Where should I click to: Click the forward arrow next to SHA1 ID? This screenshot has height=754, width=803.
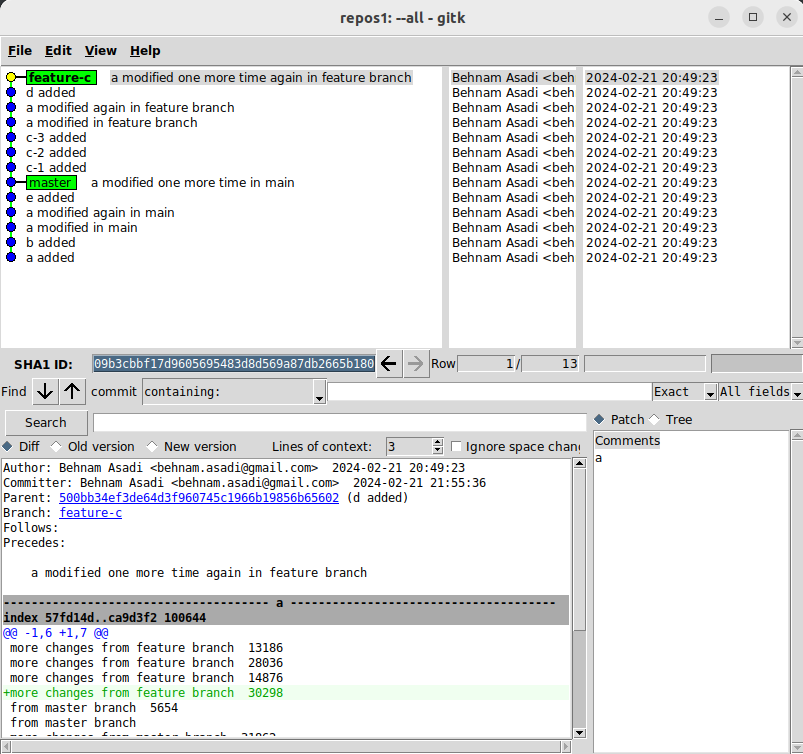click(415, 364)
